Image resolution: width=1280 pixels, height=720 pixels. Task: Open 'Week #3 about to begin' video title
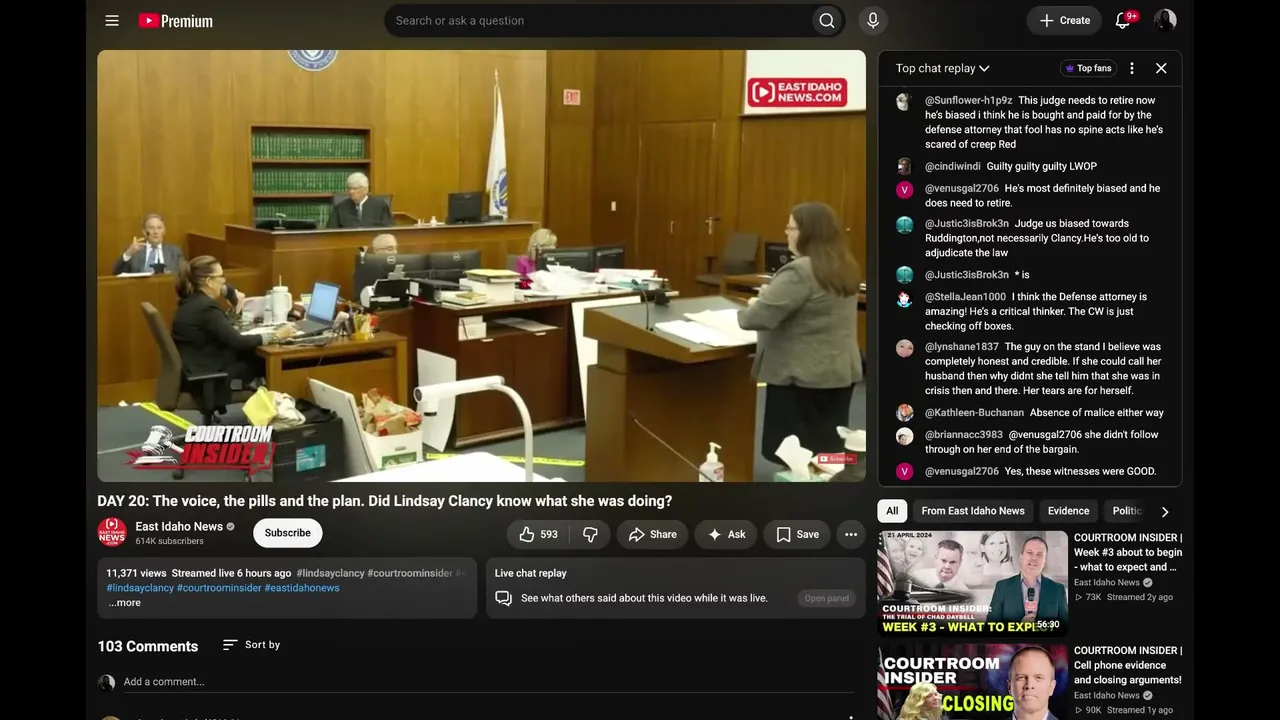click(x=1128, y=552)
